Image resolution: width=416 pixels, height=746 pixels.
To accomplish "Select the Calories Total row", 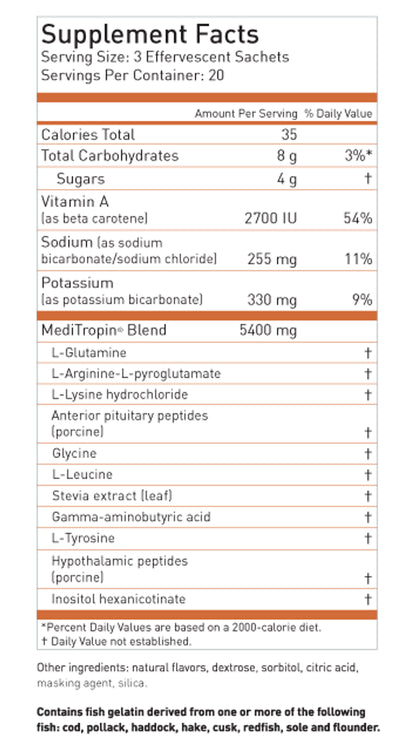I will click(207, 135).
